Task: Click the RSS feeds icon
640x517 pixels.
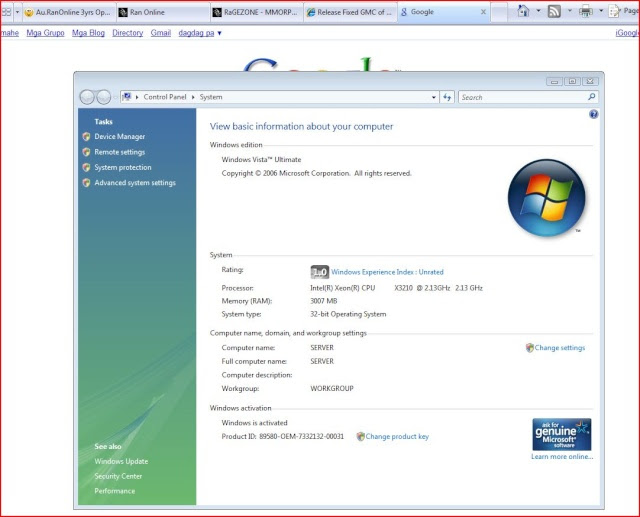Action: click(x=554, y=11)
